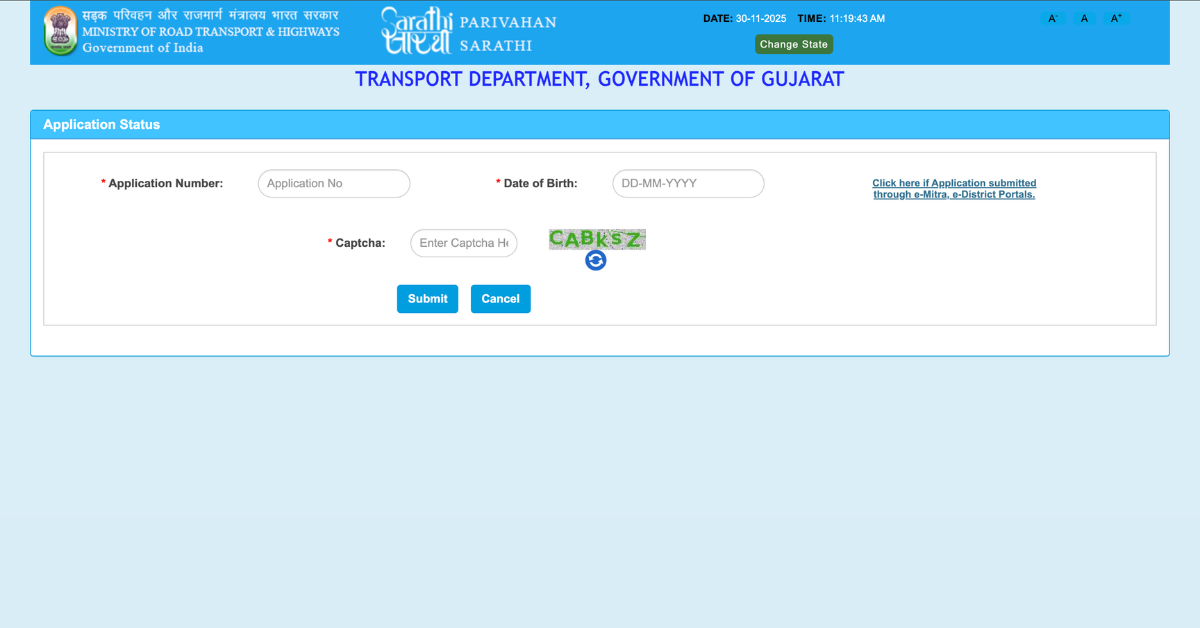Click the Government of India emblem
The image size is (1200, 628).
click(x=60, y=31)
